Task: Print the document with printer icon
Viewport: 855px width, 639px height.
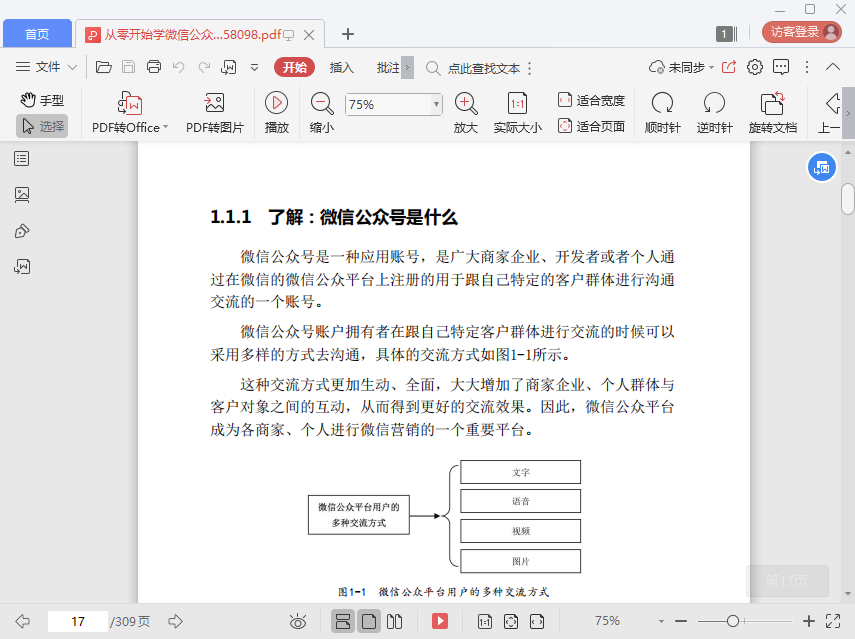Action: (154, 67)
